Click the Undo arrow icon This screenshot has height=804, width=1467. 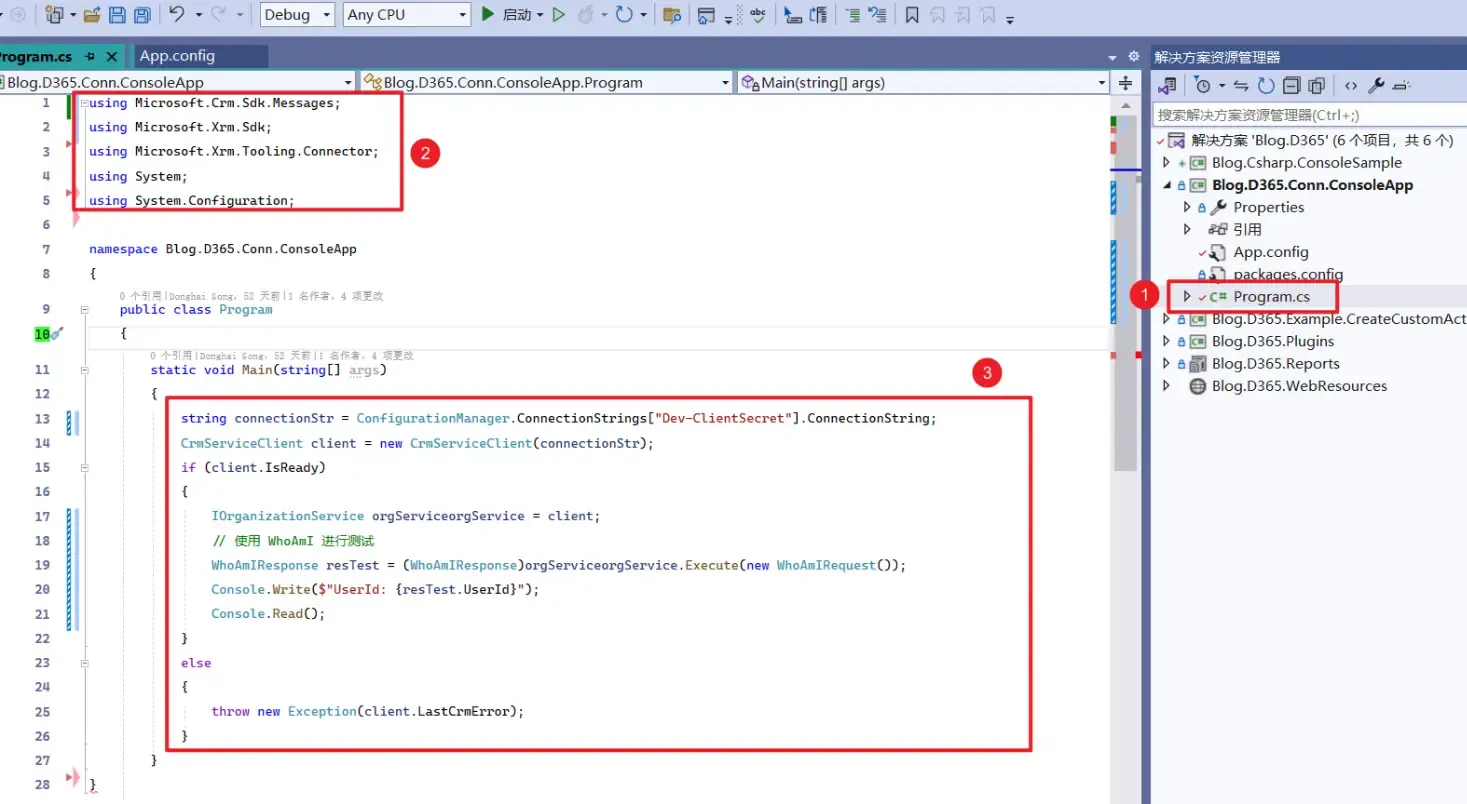click(x=177, y=15)
